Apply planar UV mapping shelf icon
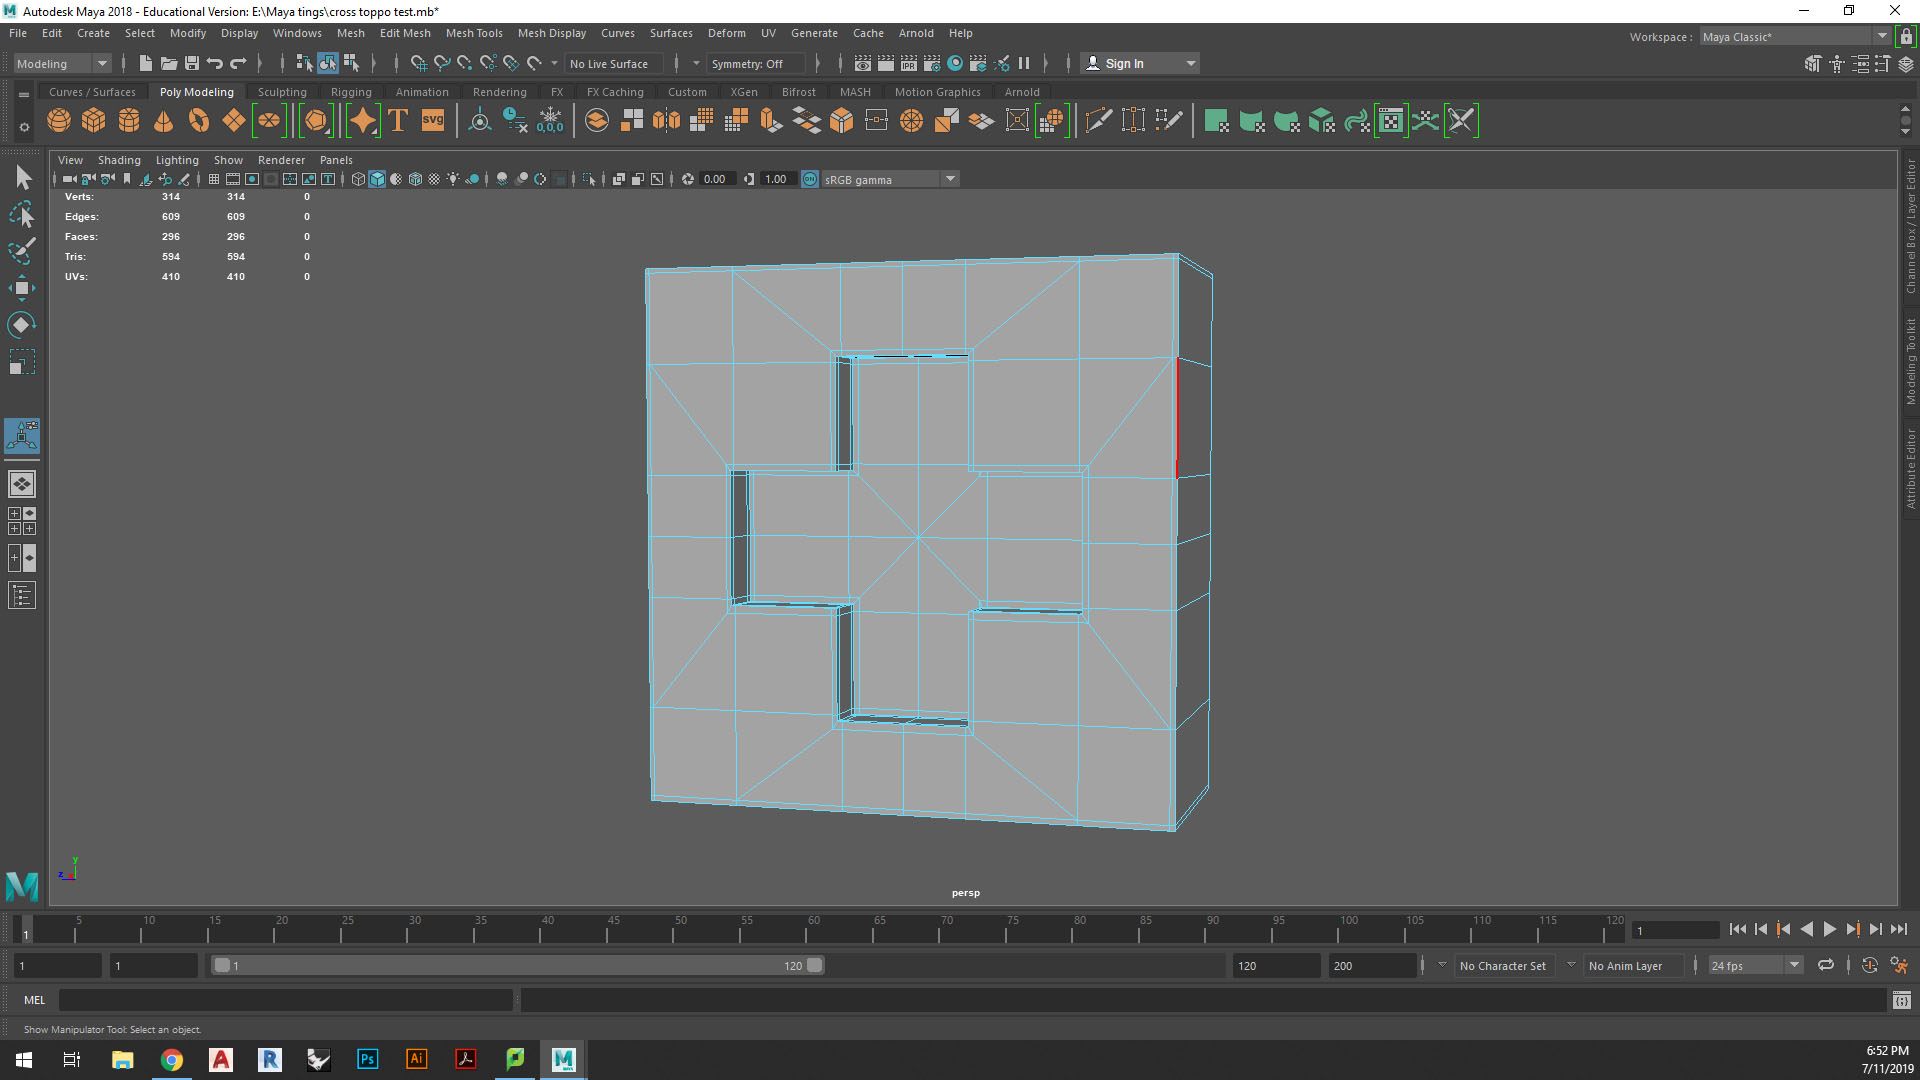 click(x=1216, y=121)
